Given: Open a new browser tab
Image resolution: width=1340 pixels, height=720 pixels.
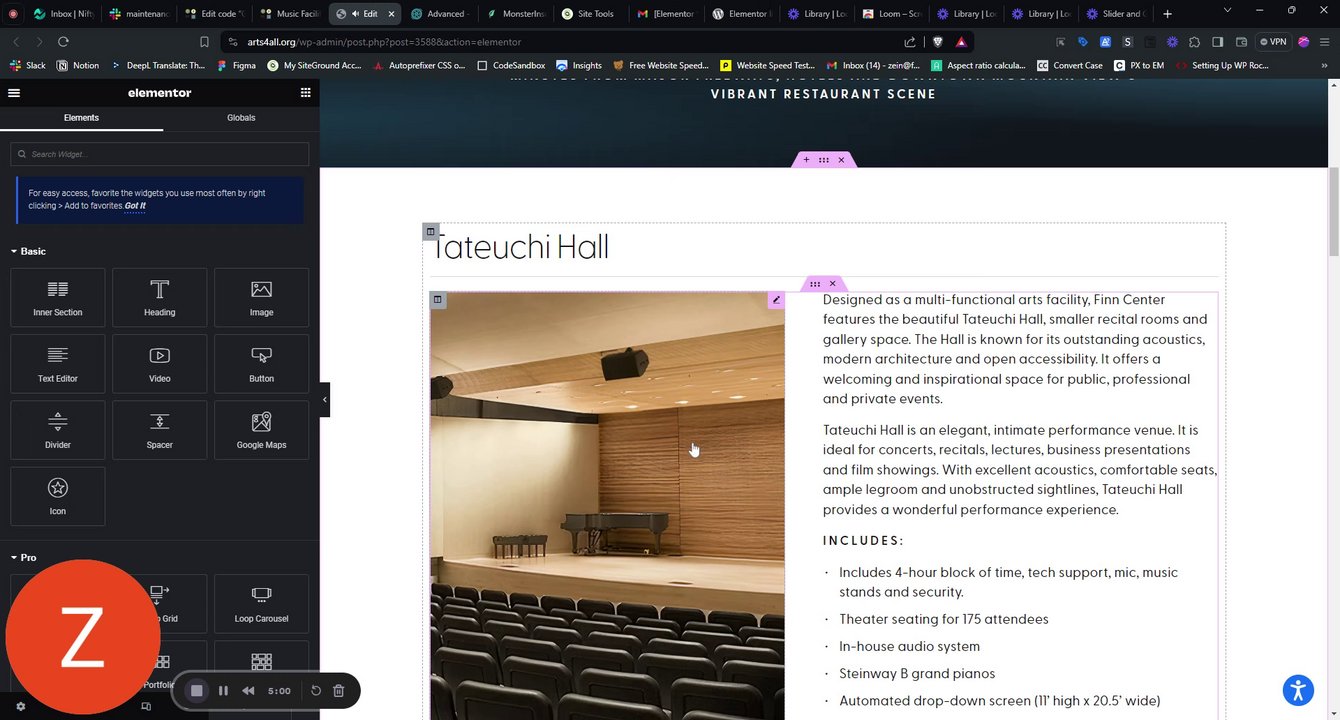Looking at the screenshot, I should pyautogui.click(x=1167, y=14).
